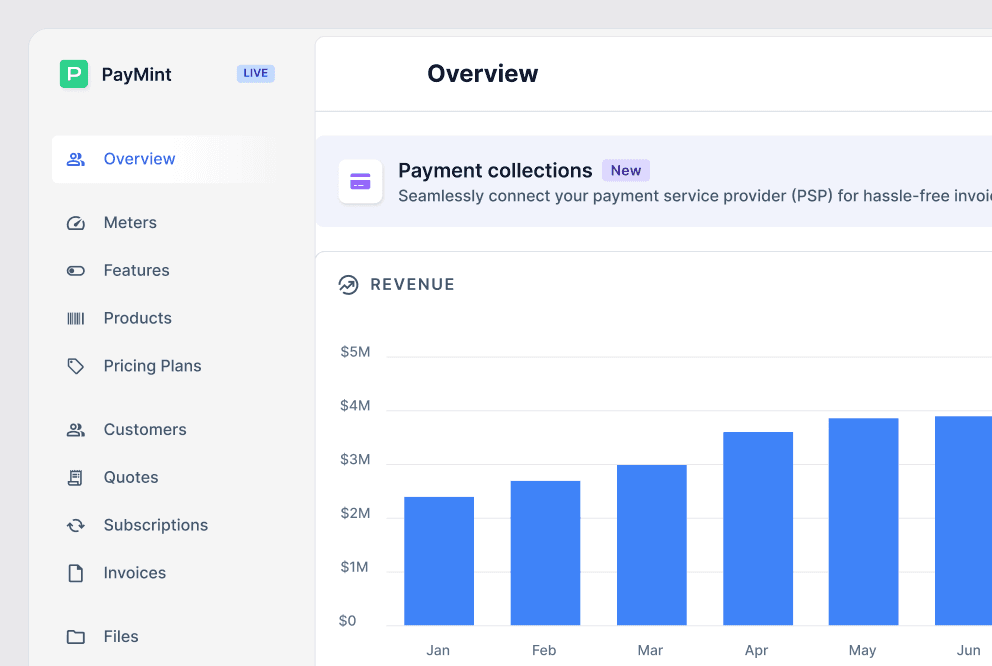This screenshot has width=992, height=666.
Task: Click the Pricing Plans tag icon
Action: pyautogui.click(x=76, y=366)
